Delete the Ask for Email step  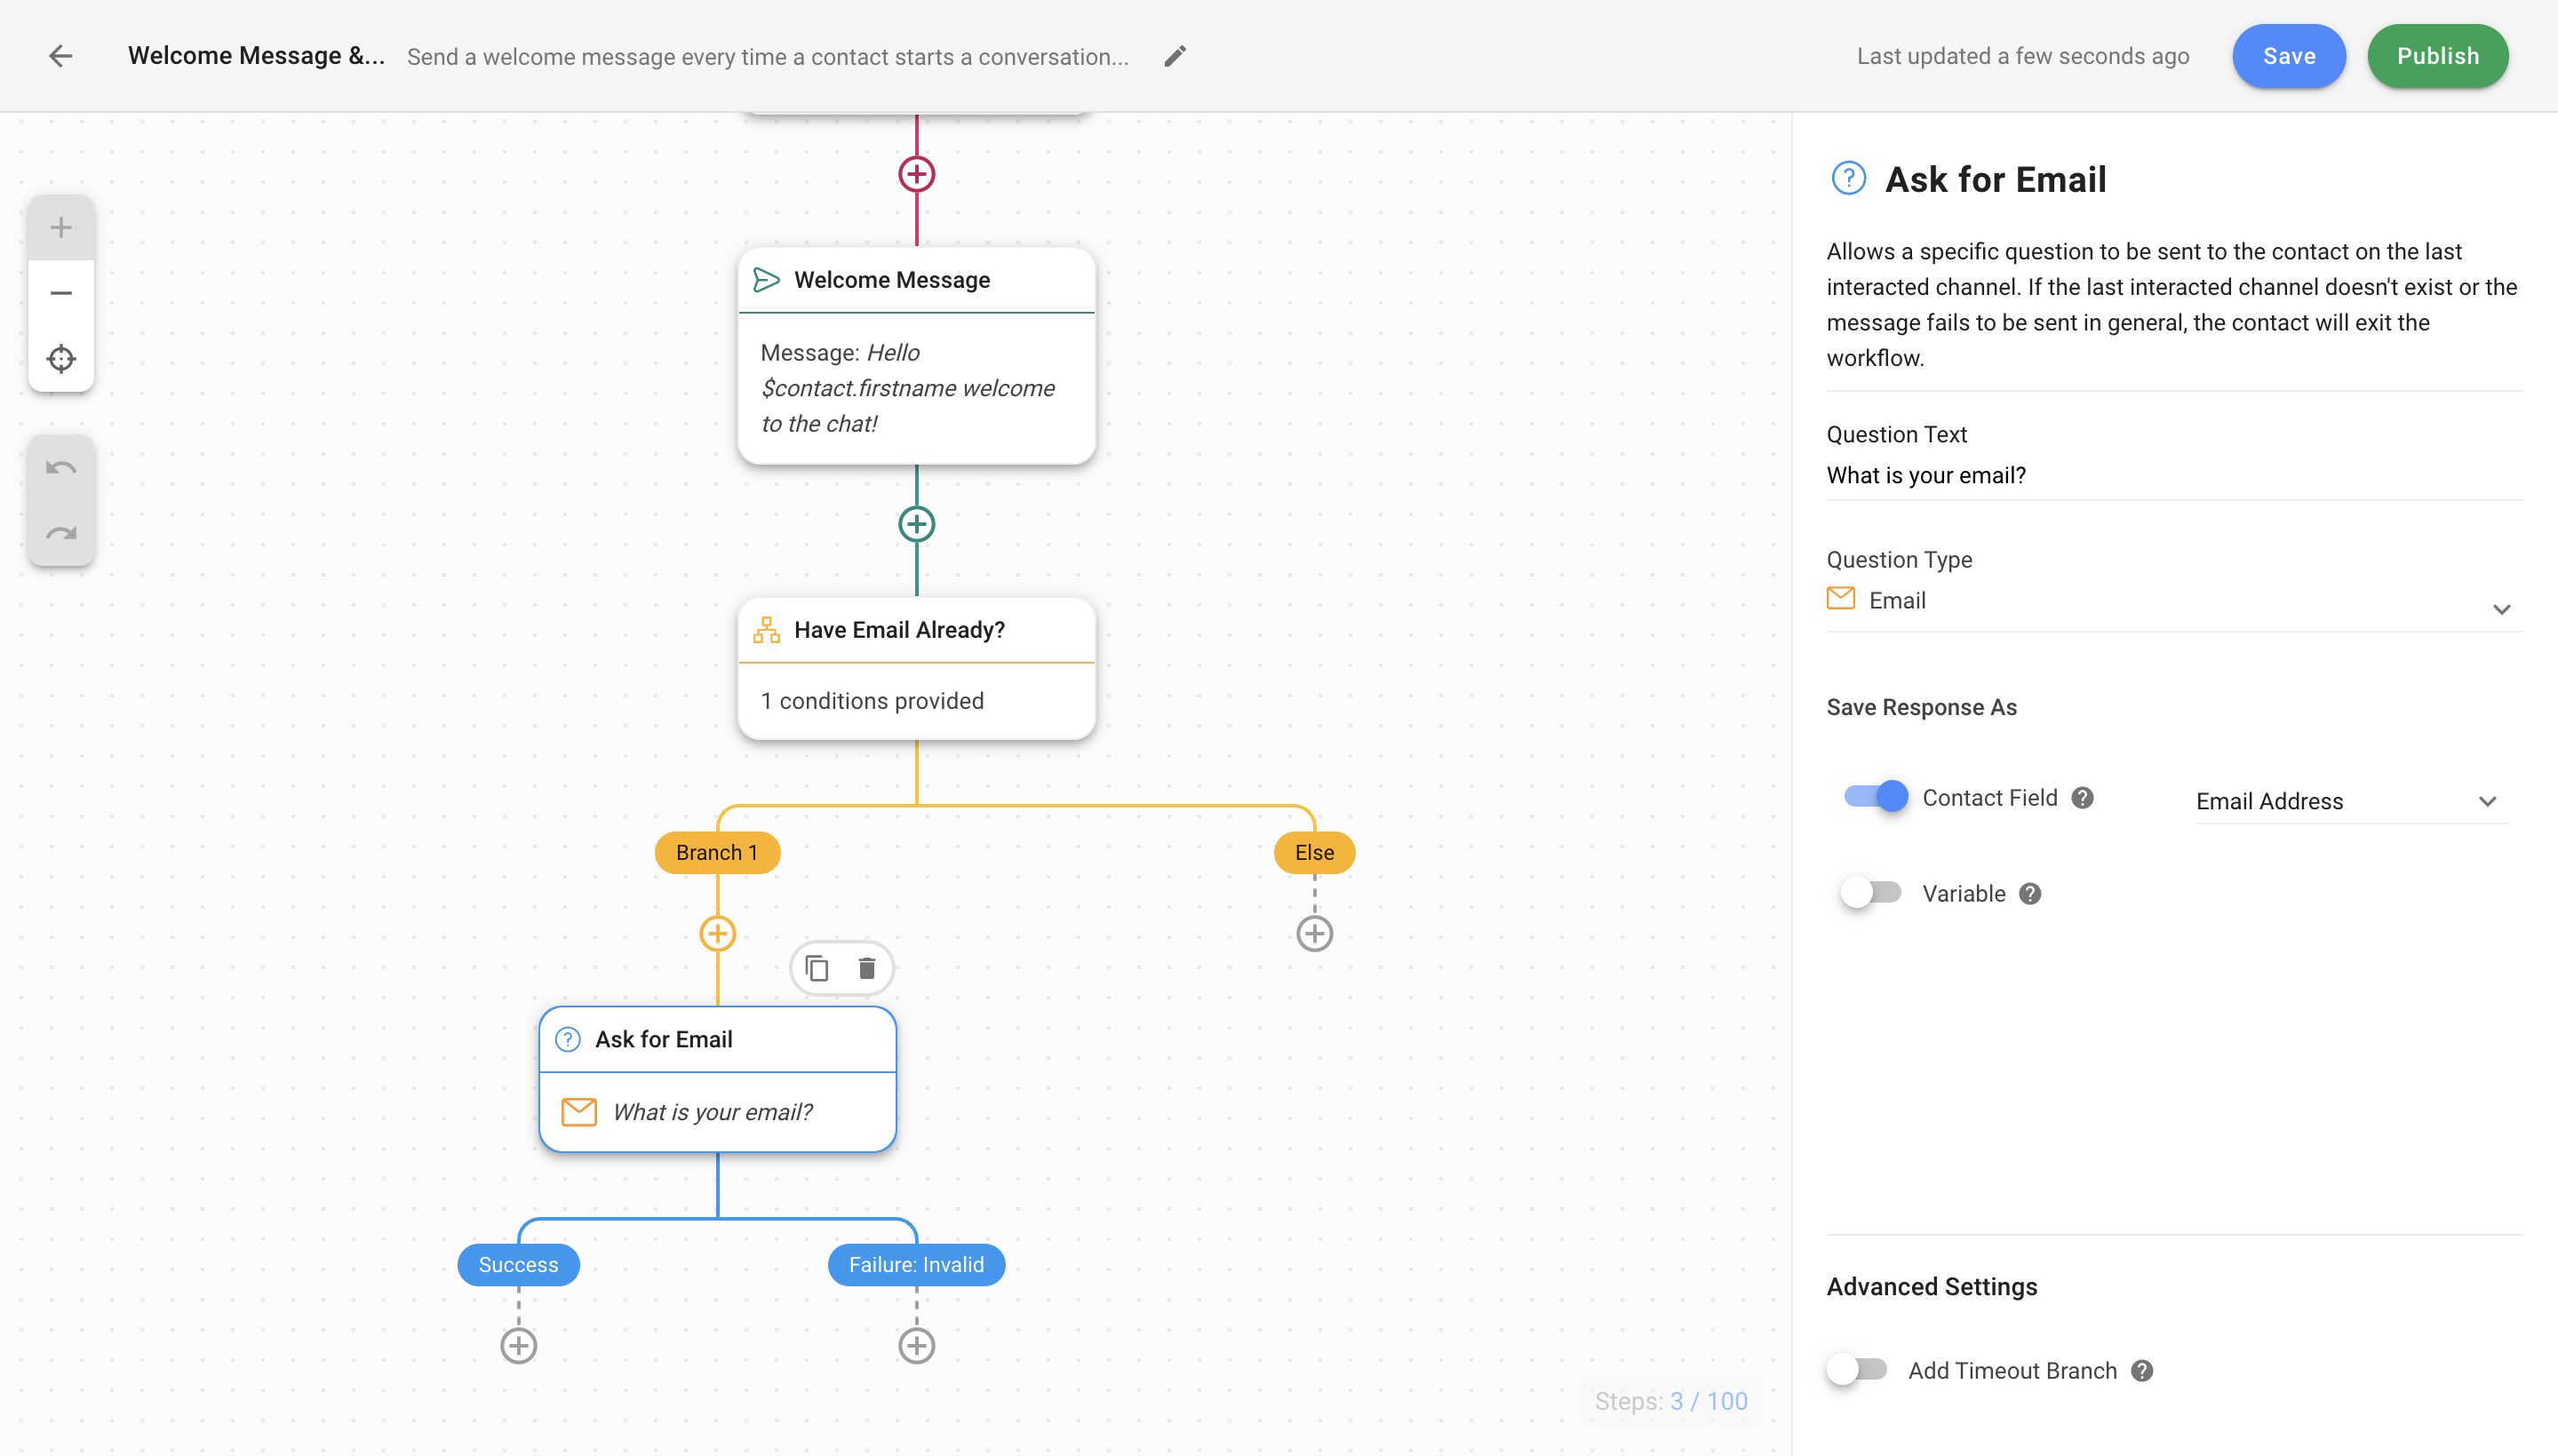(x=867, y=968)
